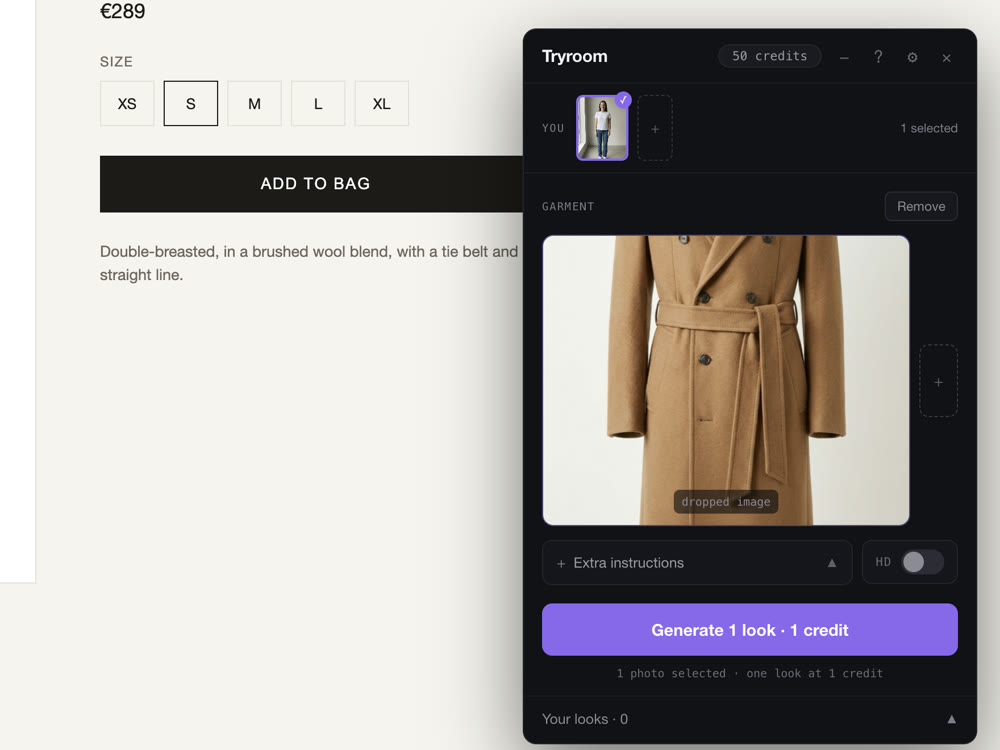Viewport: 1000px width, 750px height.
Task: Click the YOU row label
Action: pyautogui.click(x=553, y=128)
